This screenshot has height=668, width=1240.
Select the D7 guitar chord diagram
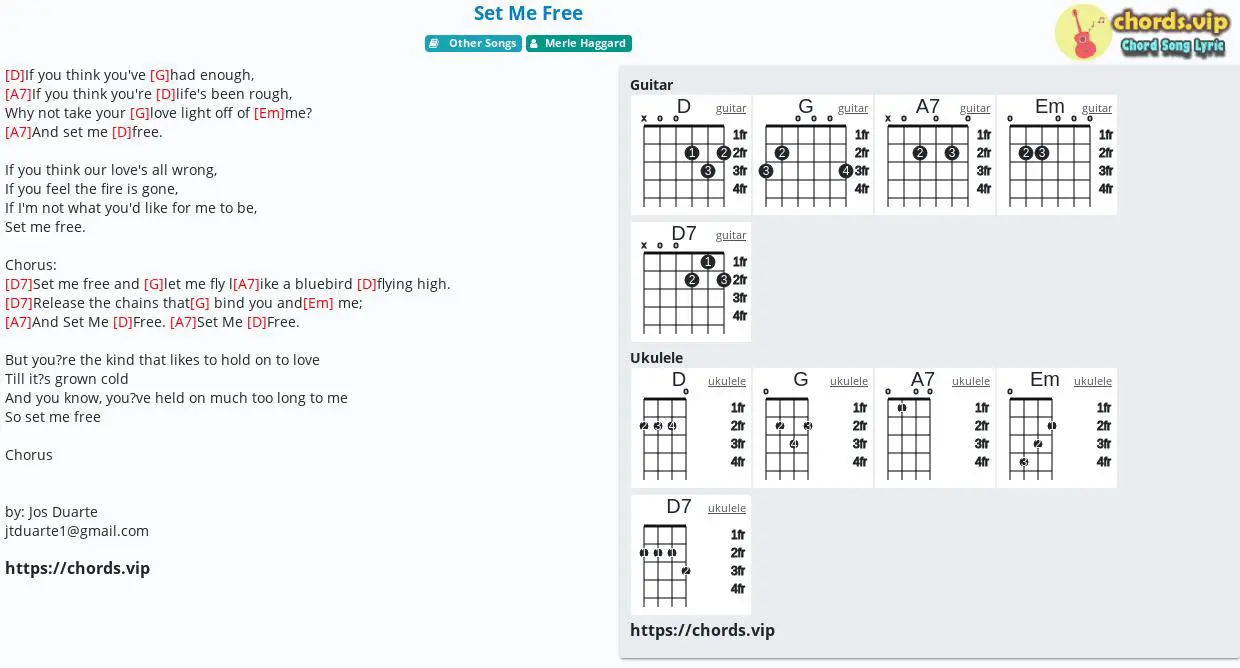click(x=691, y=282)
